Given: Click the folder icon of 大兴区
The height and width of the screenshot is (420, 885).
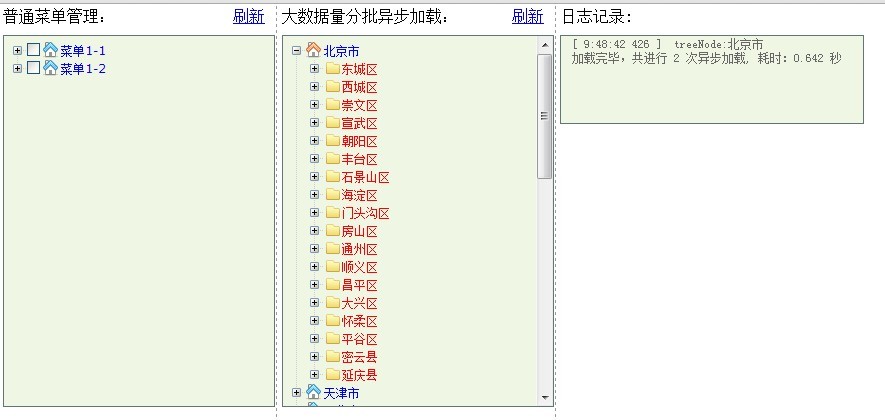Looking at the screenshot, I should tap(332, 303).
